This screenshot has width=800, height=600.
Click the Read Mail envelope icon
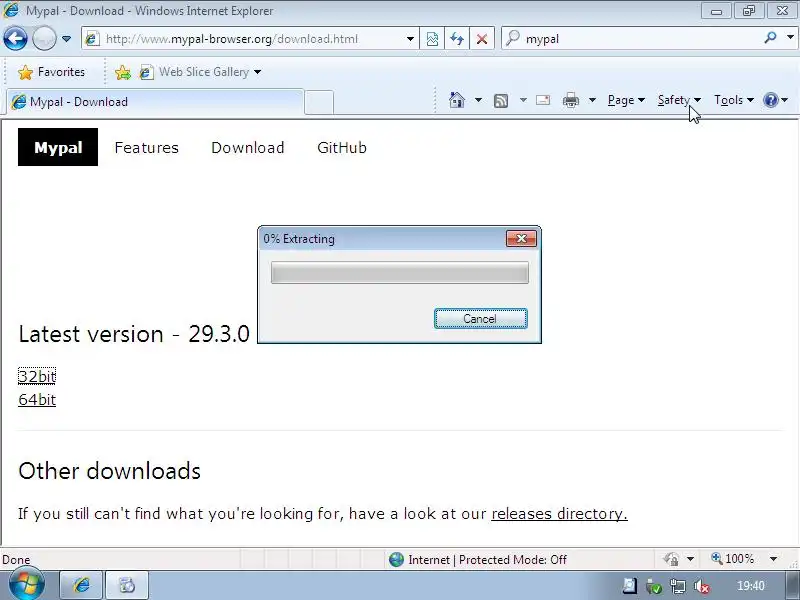[543, 100]
